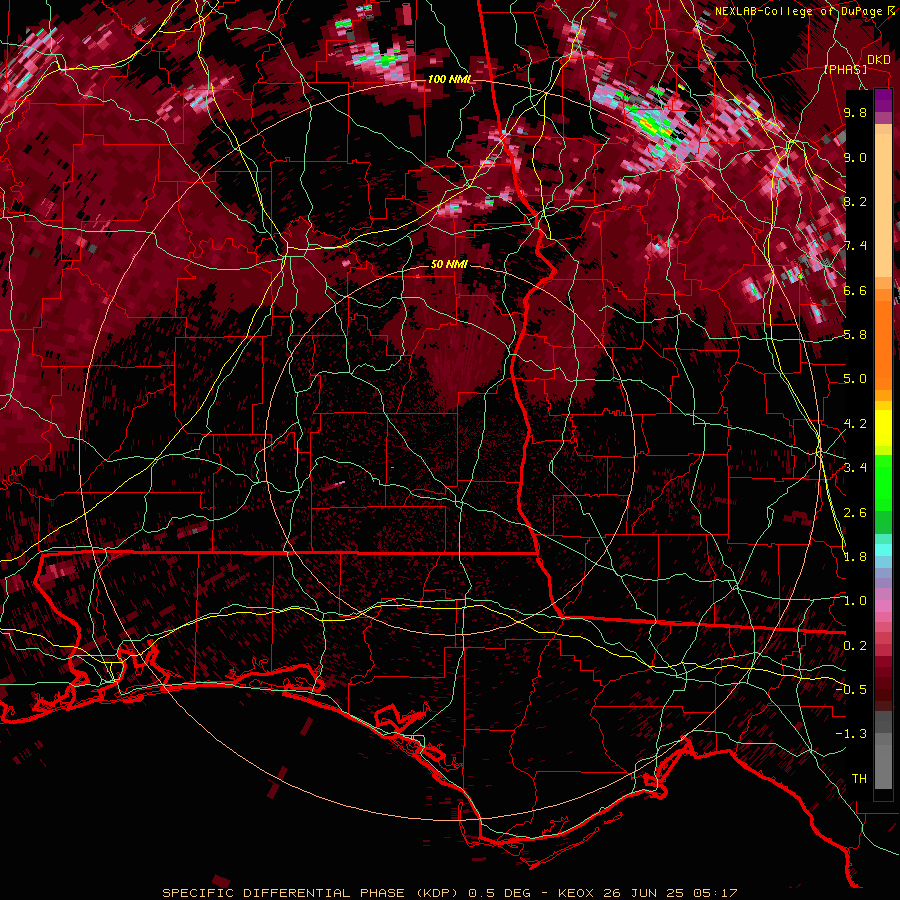The width and height of the screenshot is (900, 900).
Task: Click the cyan swatch on the color bar
Action: coord(883,550)
